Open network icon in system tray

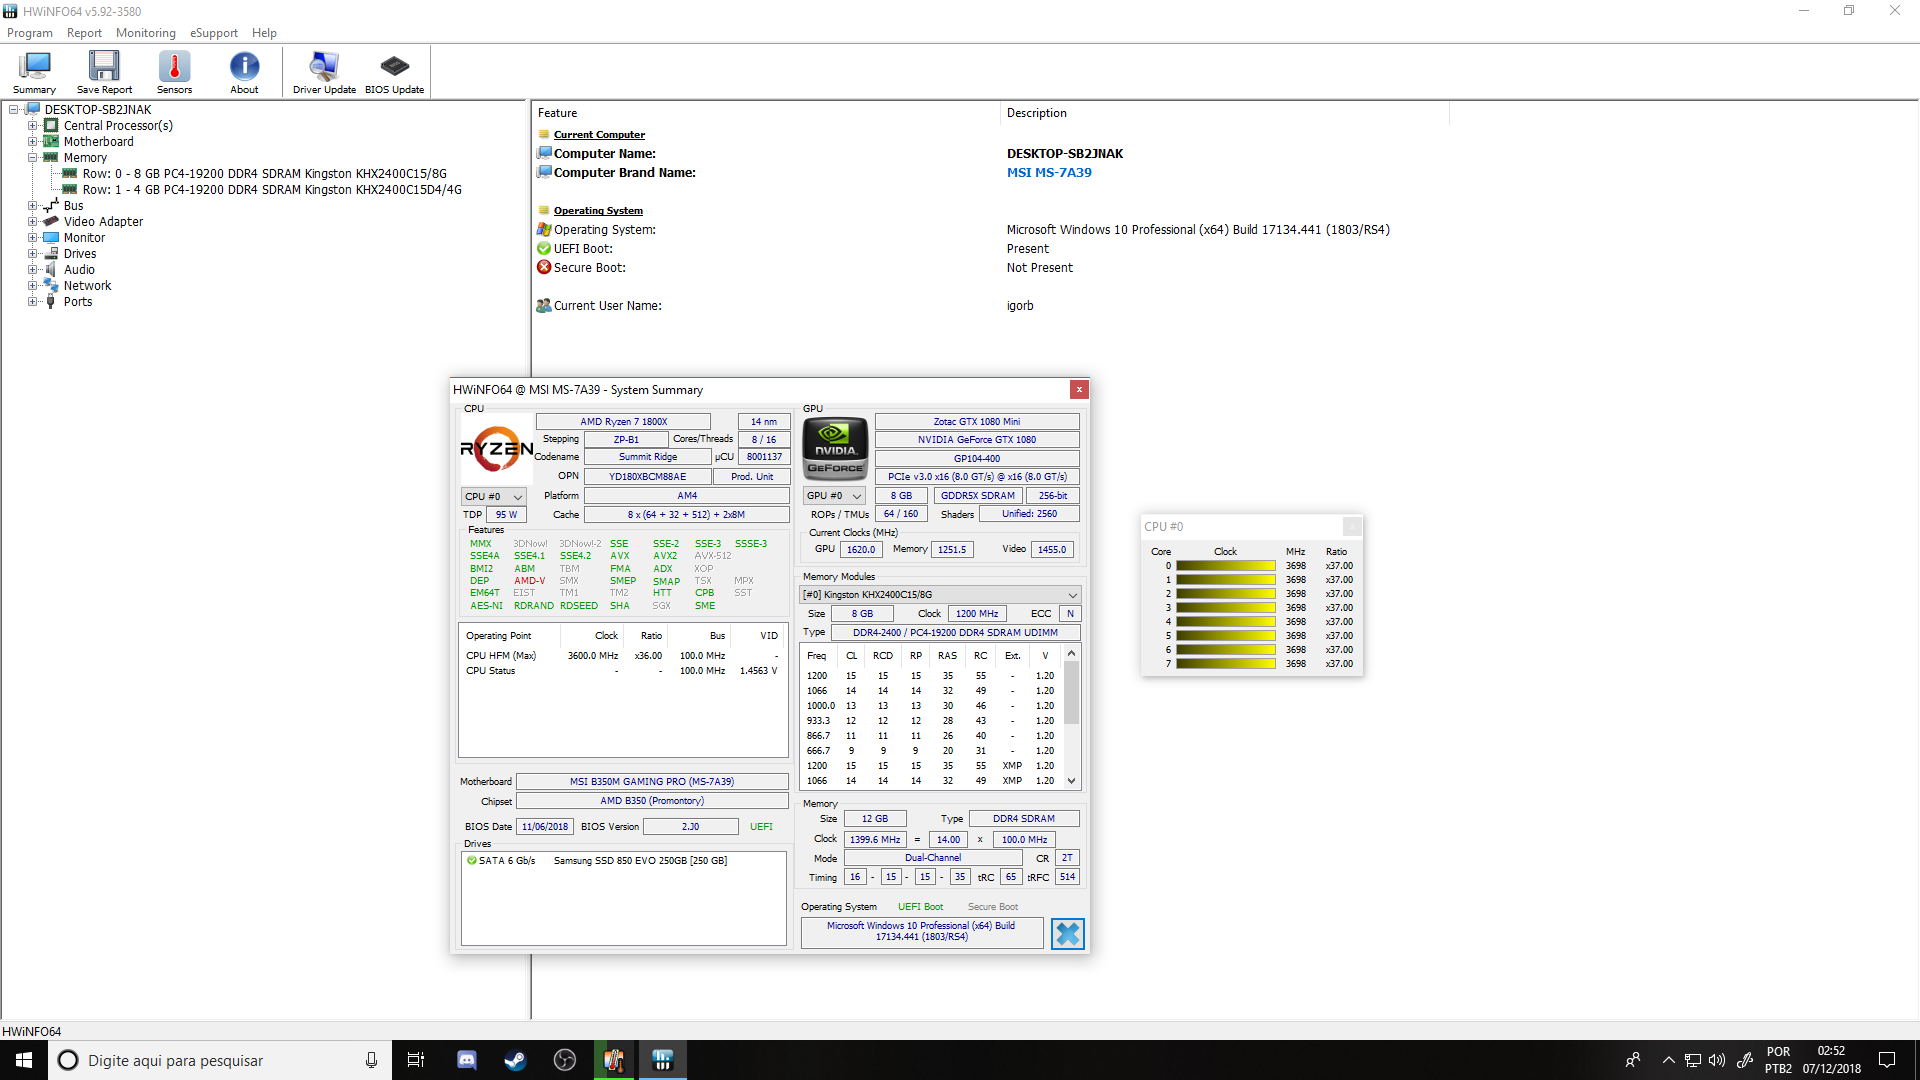tap(1693, 1060)
